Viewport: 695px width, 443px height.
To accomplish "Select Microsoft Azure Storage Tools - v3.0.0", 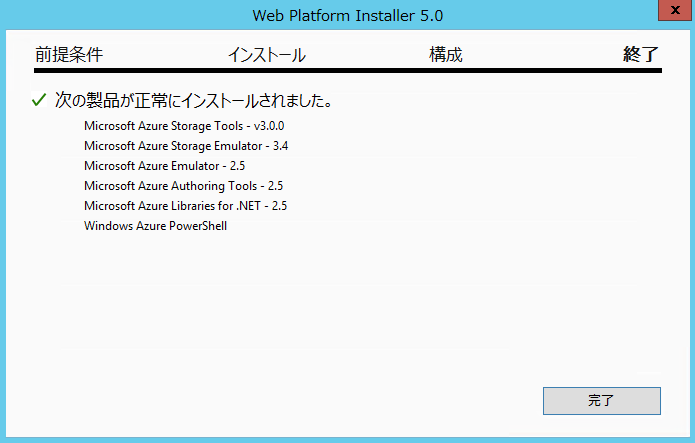I will pos(184,126).
